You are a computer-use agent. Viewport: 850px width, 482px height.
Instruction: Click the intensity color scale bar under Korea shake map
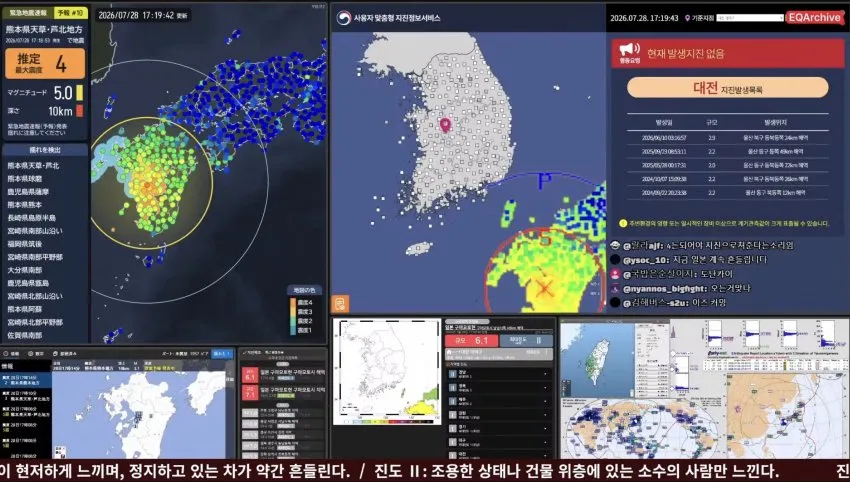click(x=387, y=421)
